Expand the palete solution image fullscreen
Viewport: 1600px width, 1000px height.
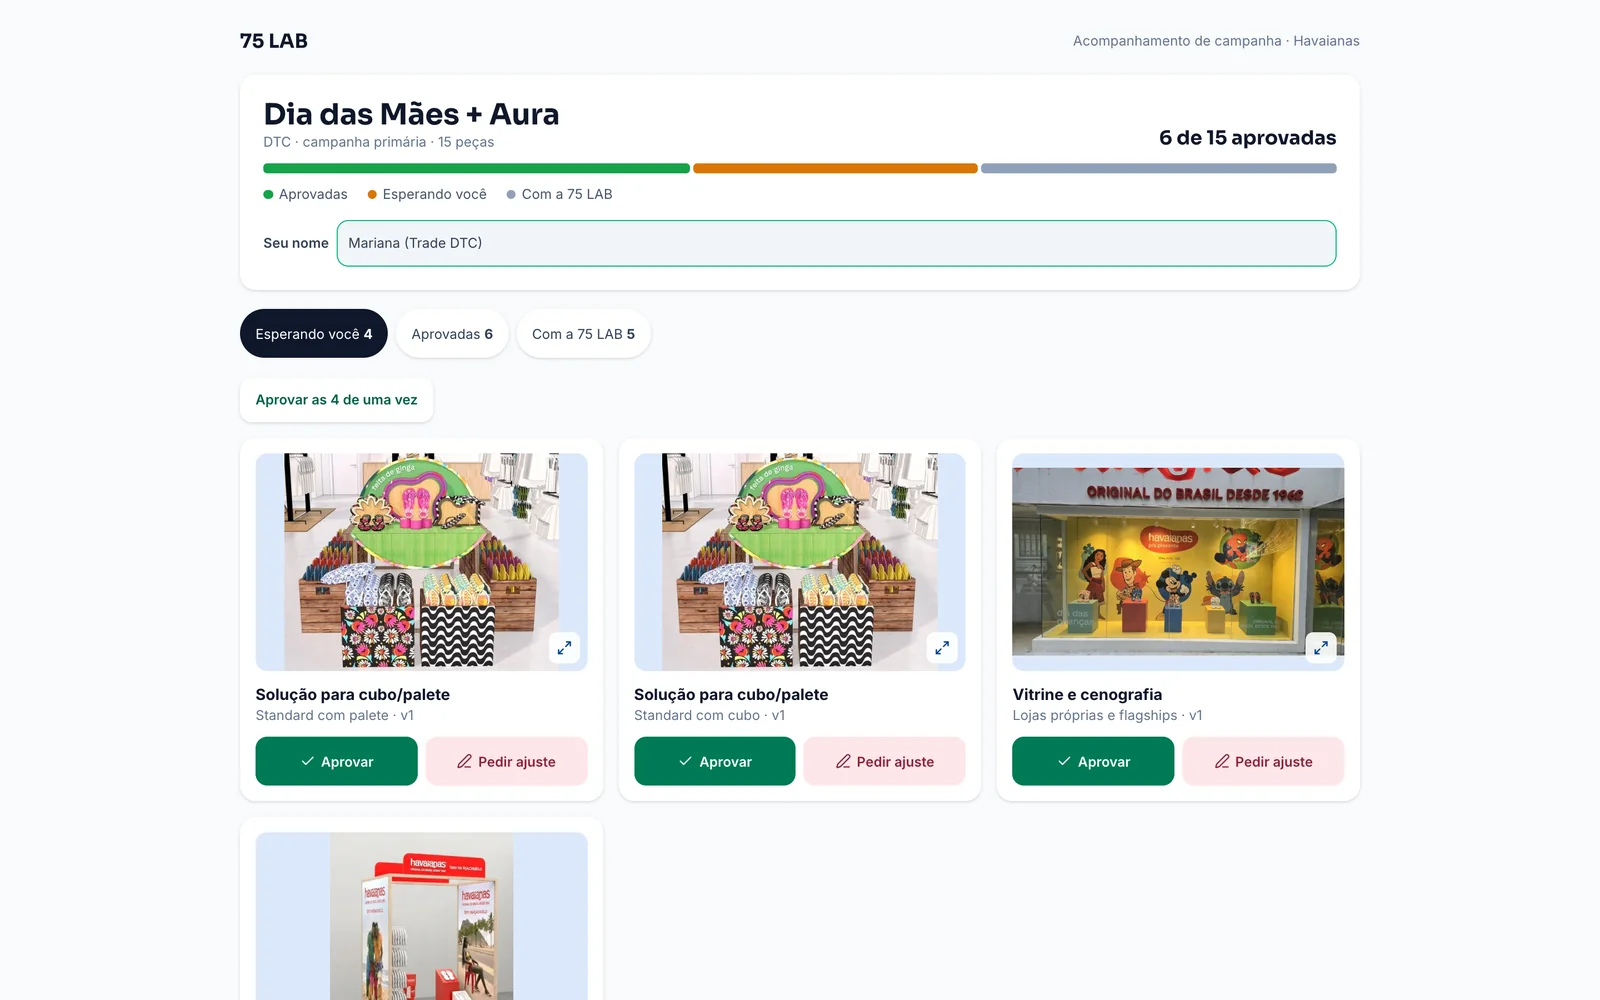pos(564,647)
